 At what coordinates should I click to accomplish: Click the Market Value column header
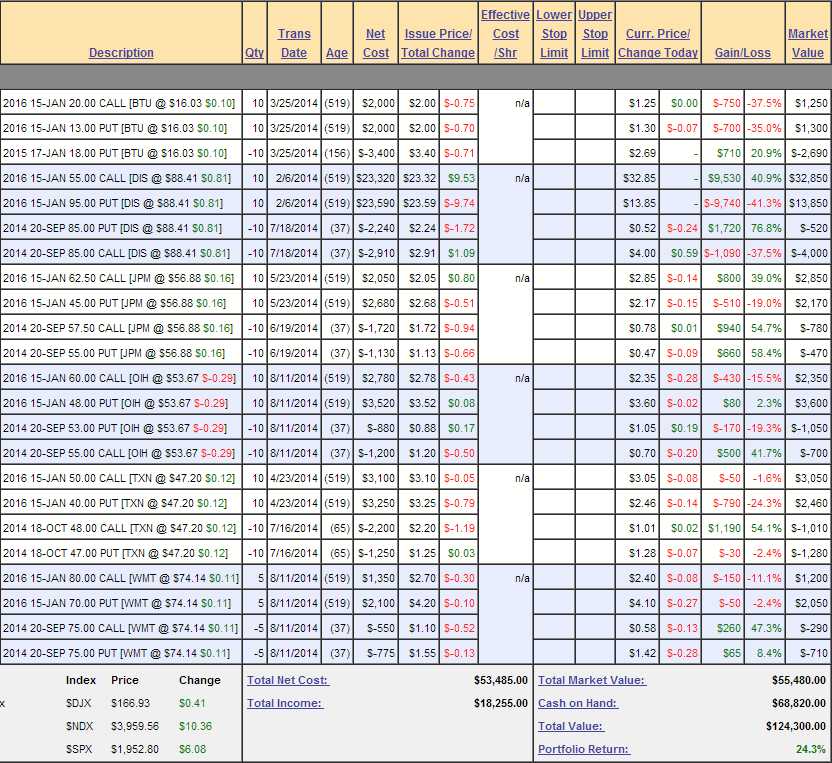click(807, 43)
